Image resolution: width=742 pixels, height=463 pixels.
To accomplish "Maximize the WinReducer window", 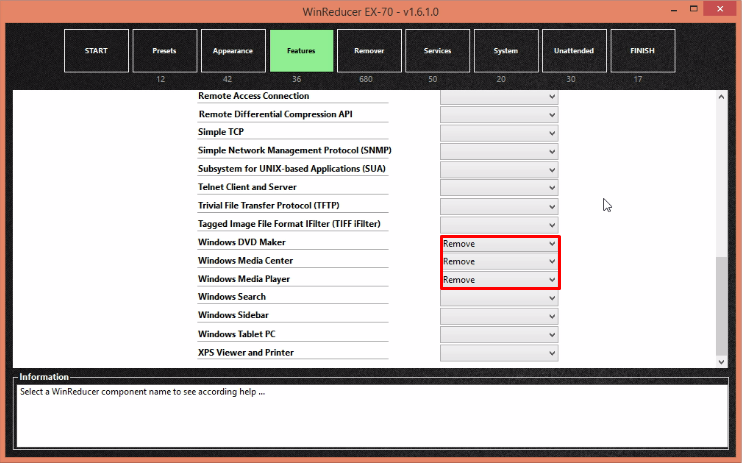I will pyautogui.click(x=694, y=9).
